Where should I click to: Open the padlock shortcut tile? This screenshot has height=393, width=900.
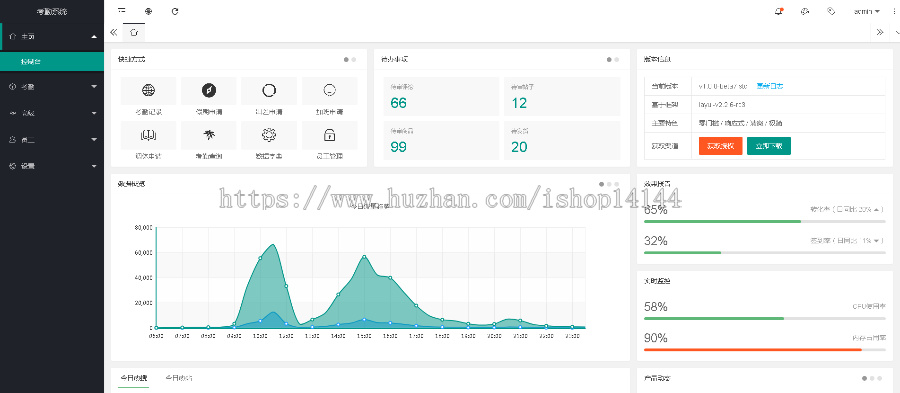pos(329,135)
